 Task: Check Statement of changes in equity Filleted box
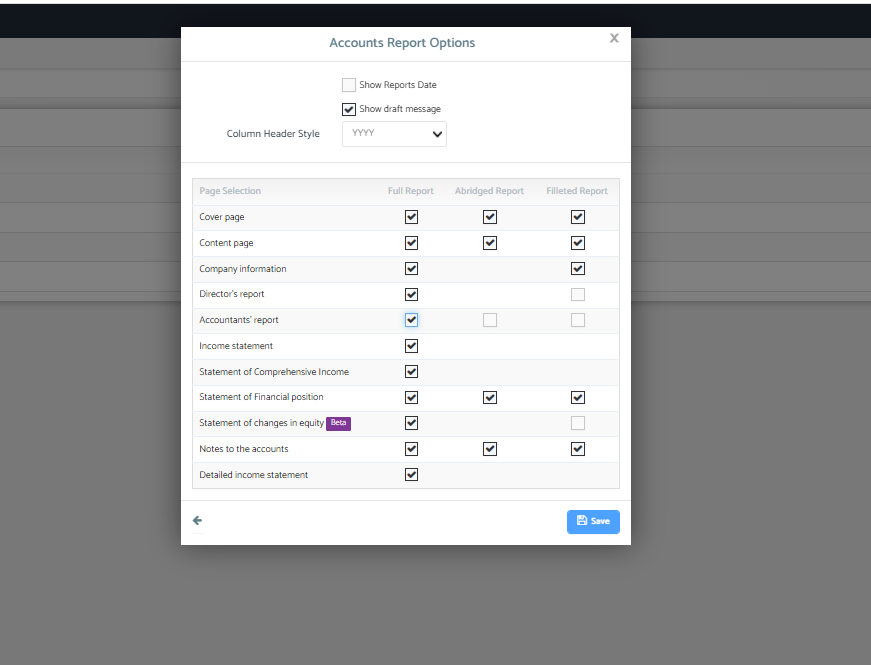[x=578, y=423]
